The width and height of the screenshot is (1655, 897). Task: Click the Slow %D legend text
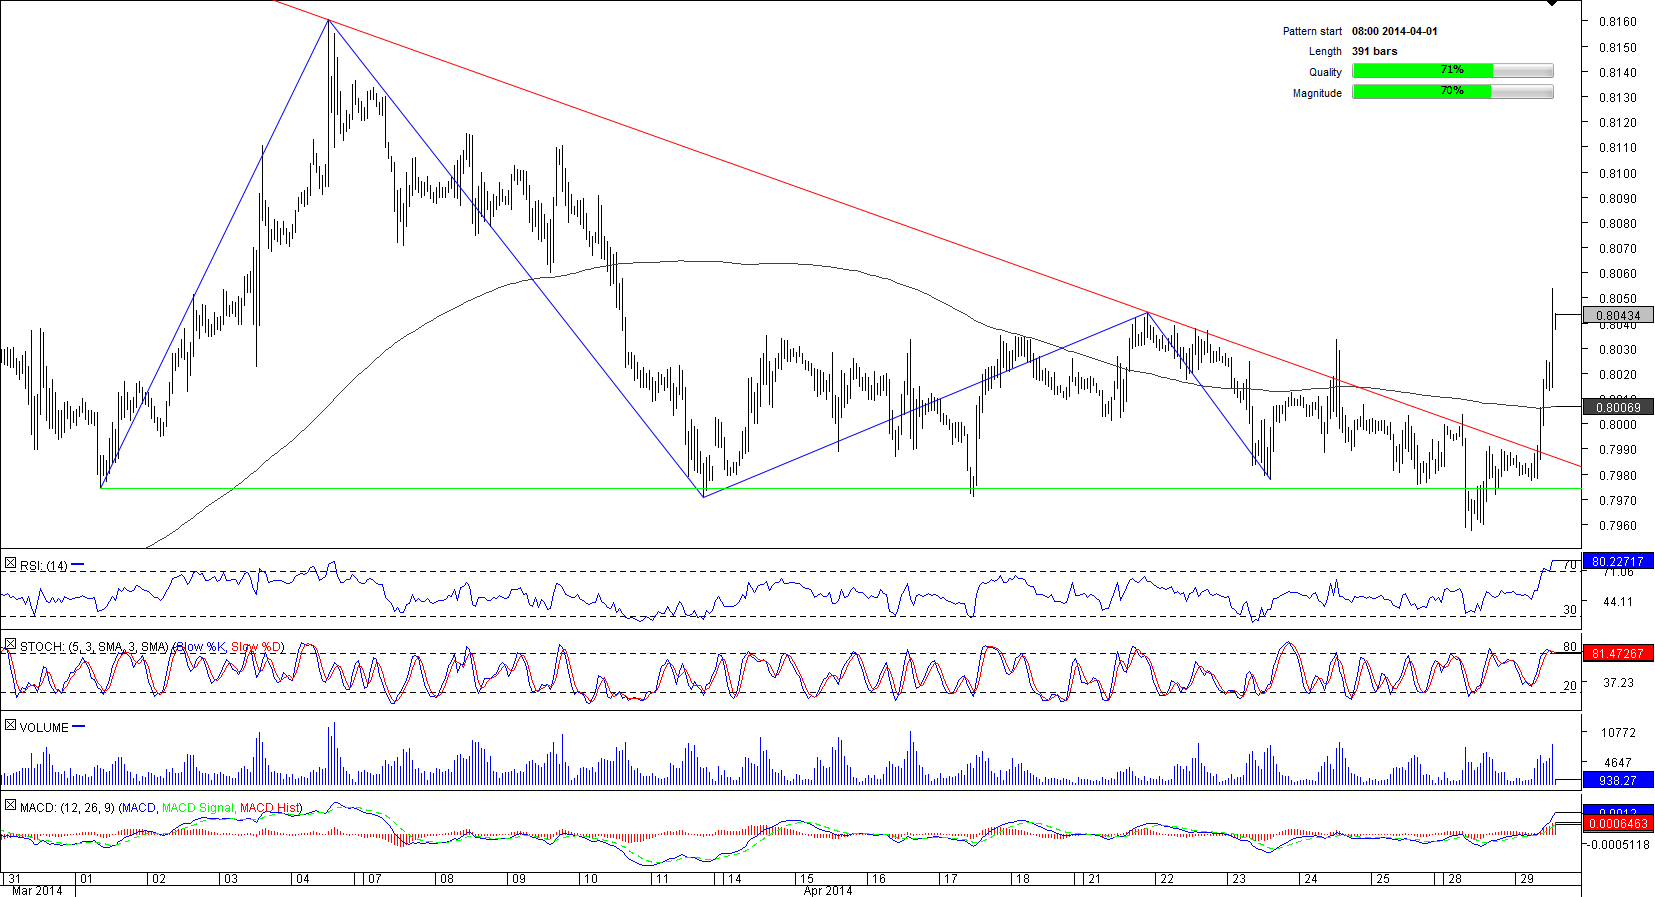(x=256, y=647)
